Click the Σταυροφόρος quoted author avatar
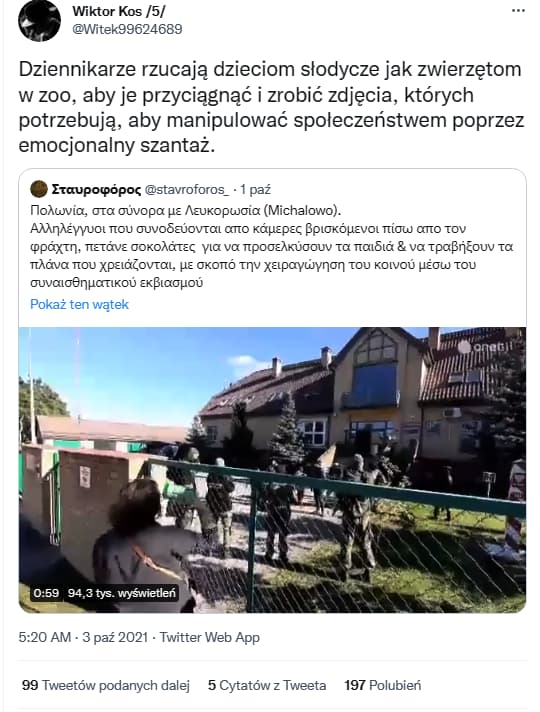The width and height of the screenshot is (540, 712). point(39,189)
